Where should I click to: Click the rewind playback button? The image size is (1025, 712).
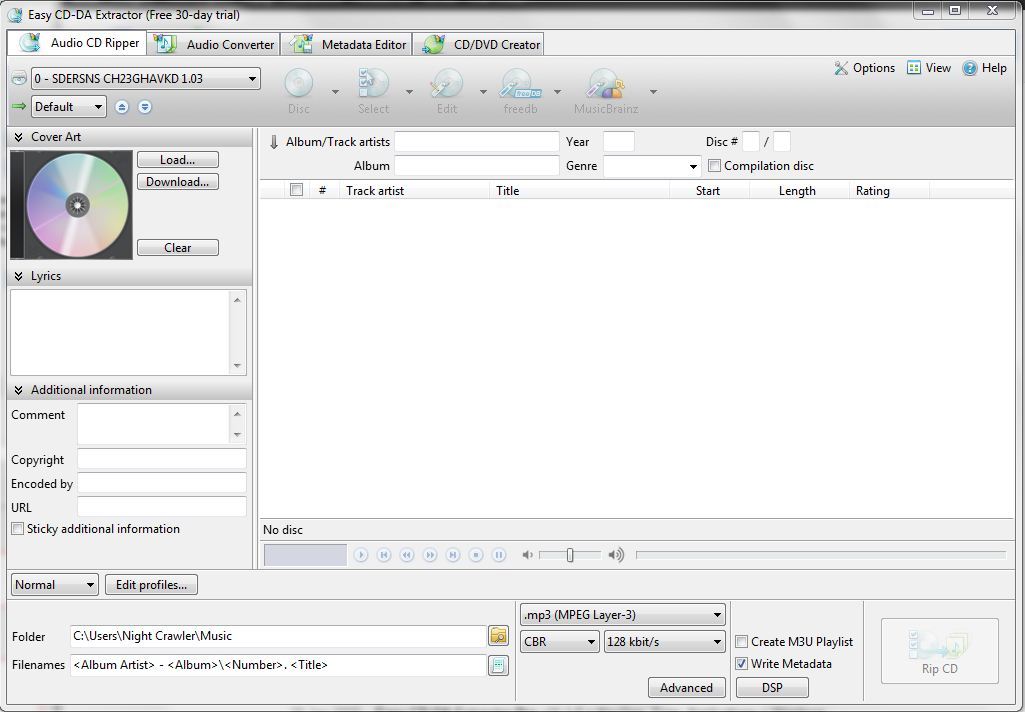click(x=407, y=555)
